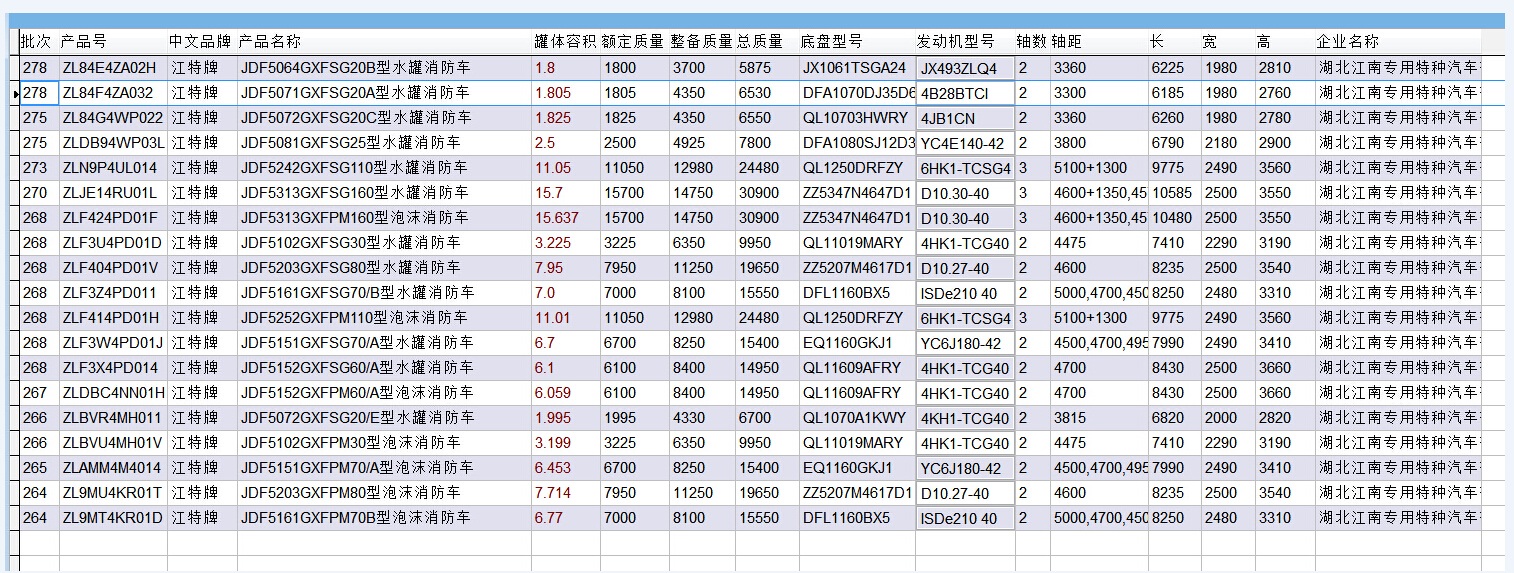Image resolution: width=1514 pixels, height=573 pixels.
Task: Select product number cell ZLBVR4MH011
Action: [110, 418]
